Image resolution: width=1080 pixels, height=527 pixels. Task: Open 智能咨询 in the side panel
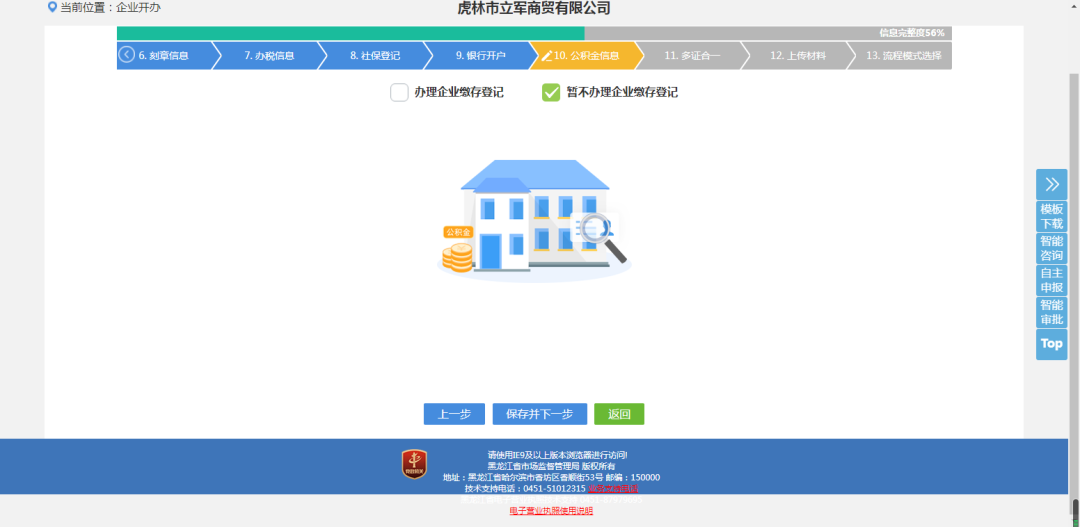pyautogui.click(x=1051, y=248)
